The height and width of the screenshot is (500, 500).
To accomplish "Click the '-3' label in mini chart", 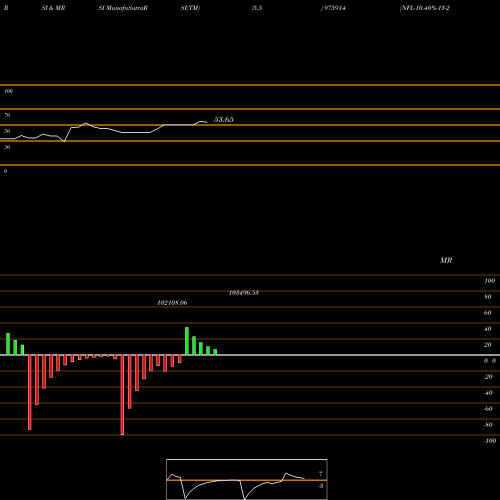I will point(321,486).
